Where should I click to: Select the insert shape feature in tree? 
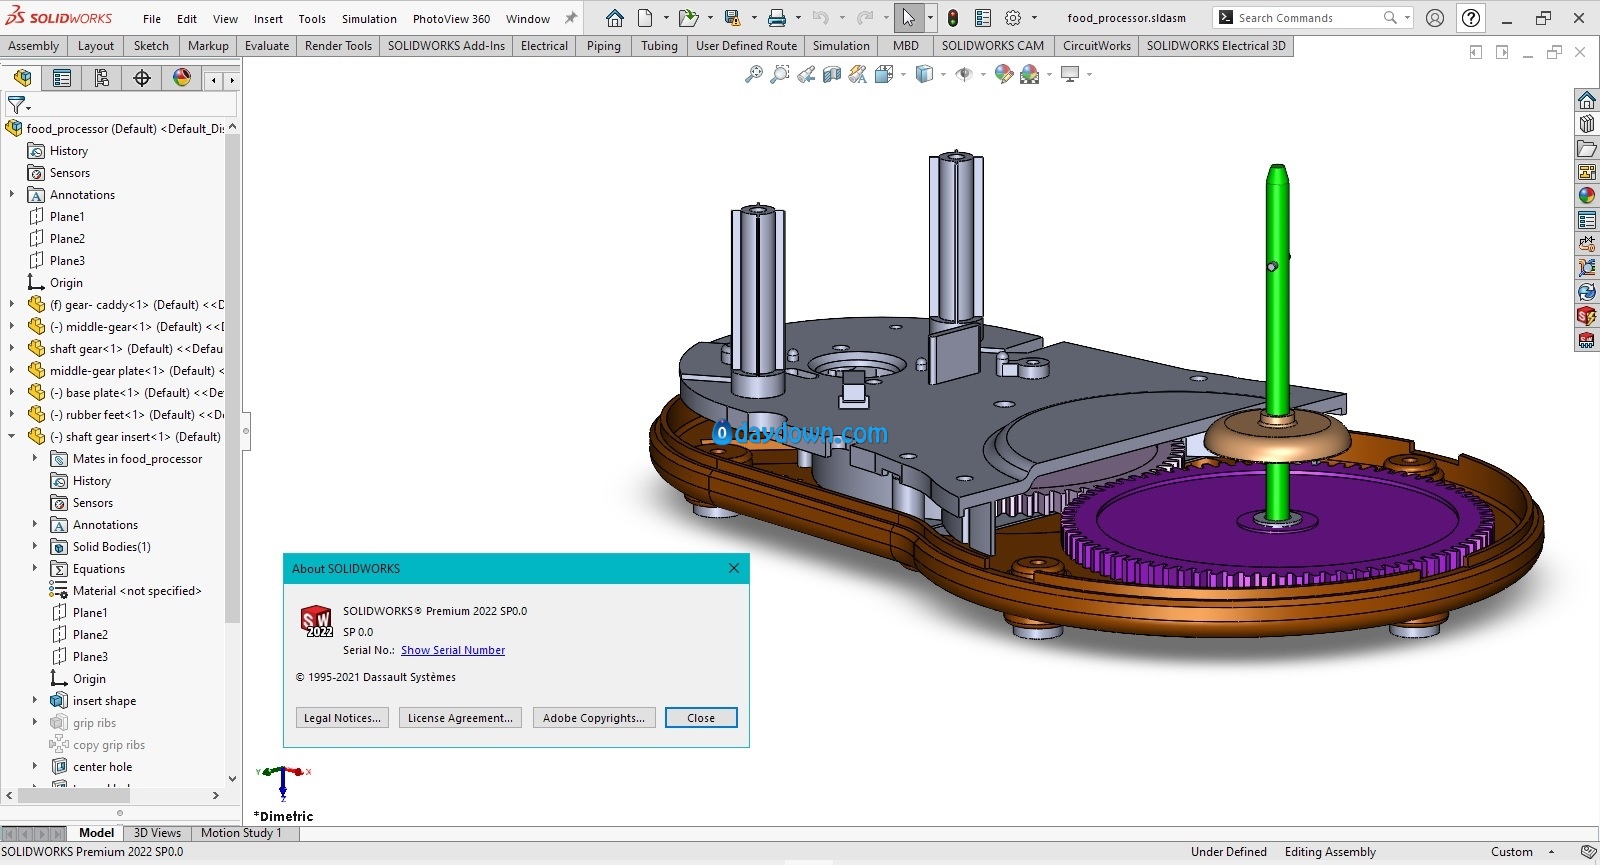click(x=104, y=700)
